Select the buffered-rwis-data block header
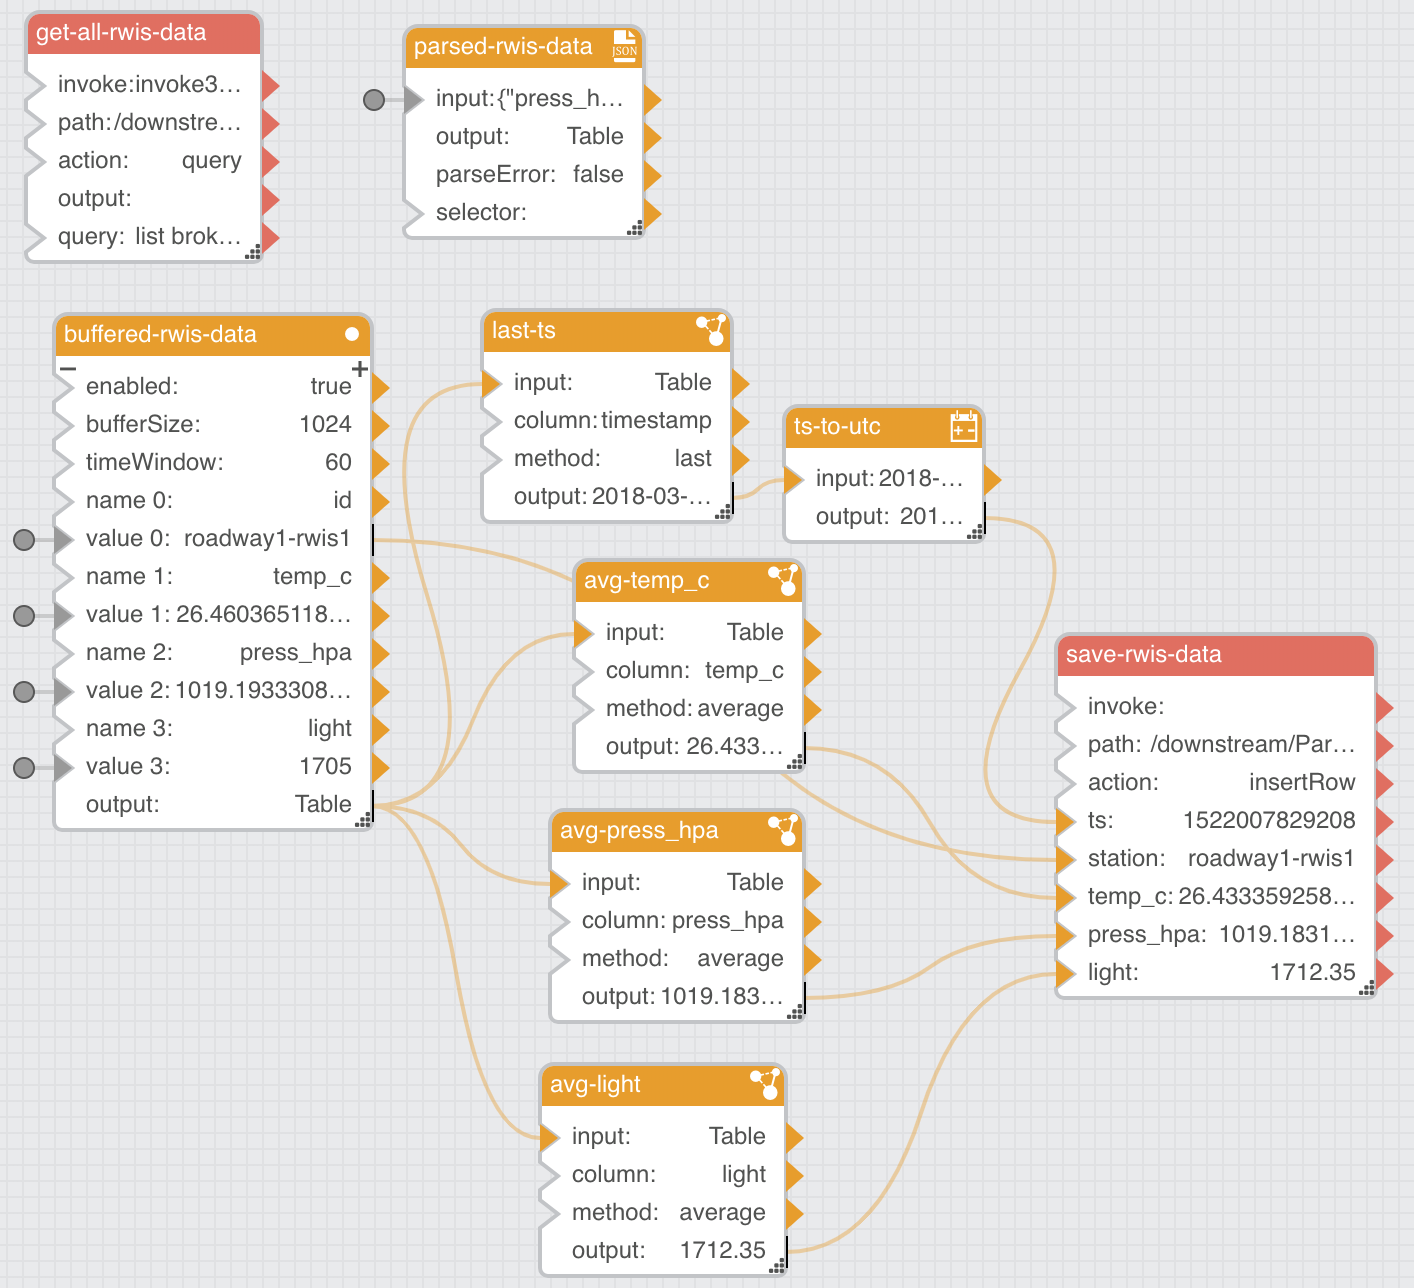This screenshot has height=1288, width=1414. pyautogui.click(x=212, y=335)
